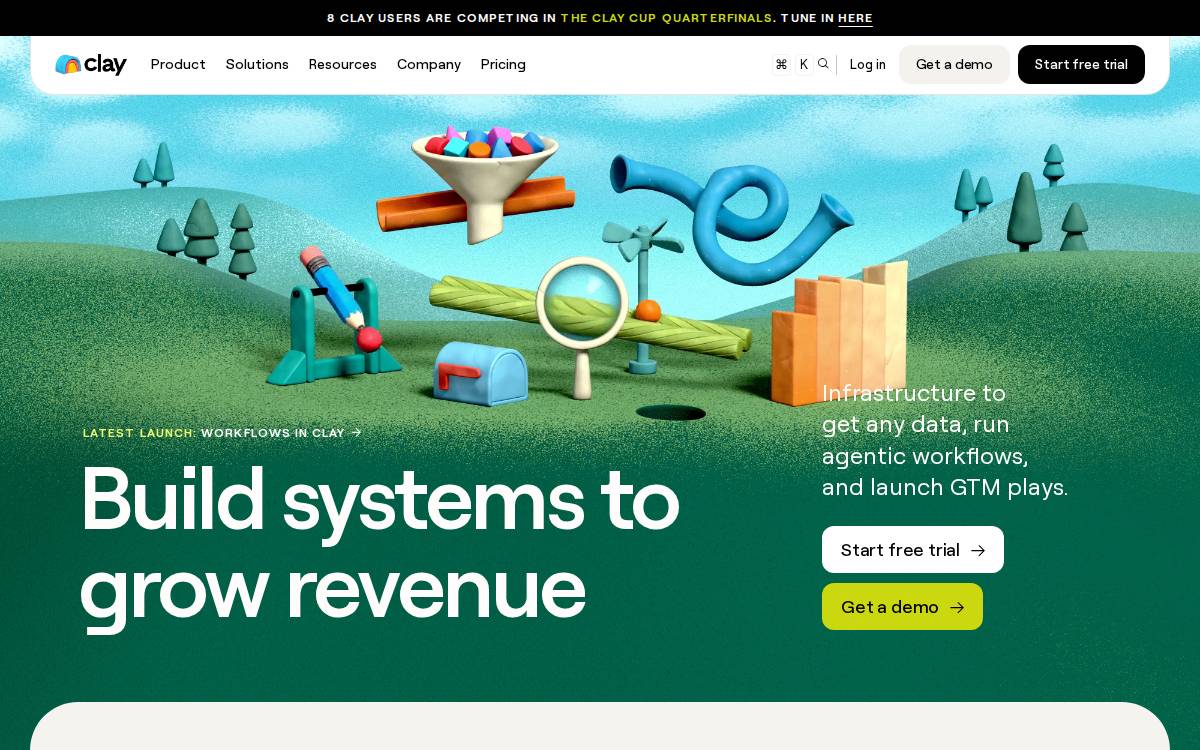Open the Resources menu

pyautogui.click(x=342, y=64)
